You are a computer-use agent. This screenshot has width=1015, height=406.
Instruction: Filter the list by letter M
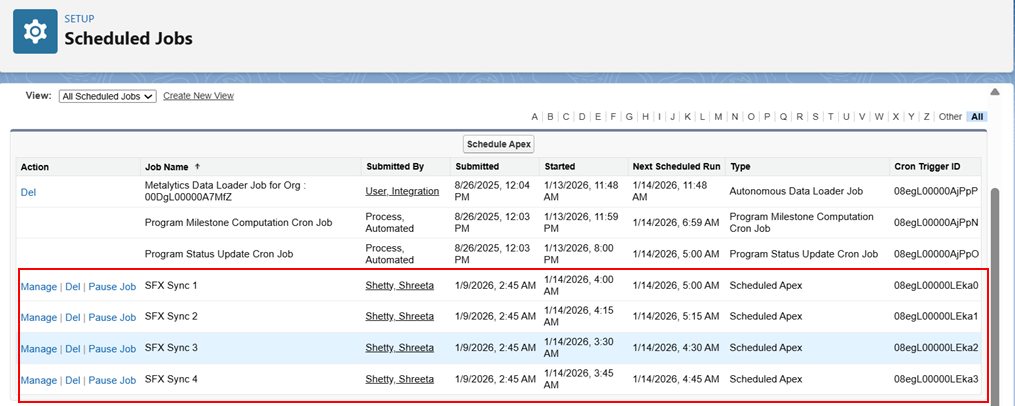(718, 117)
